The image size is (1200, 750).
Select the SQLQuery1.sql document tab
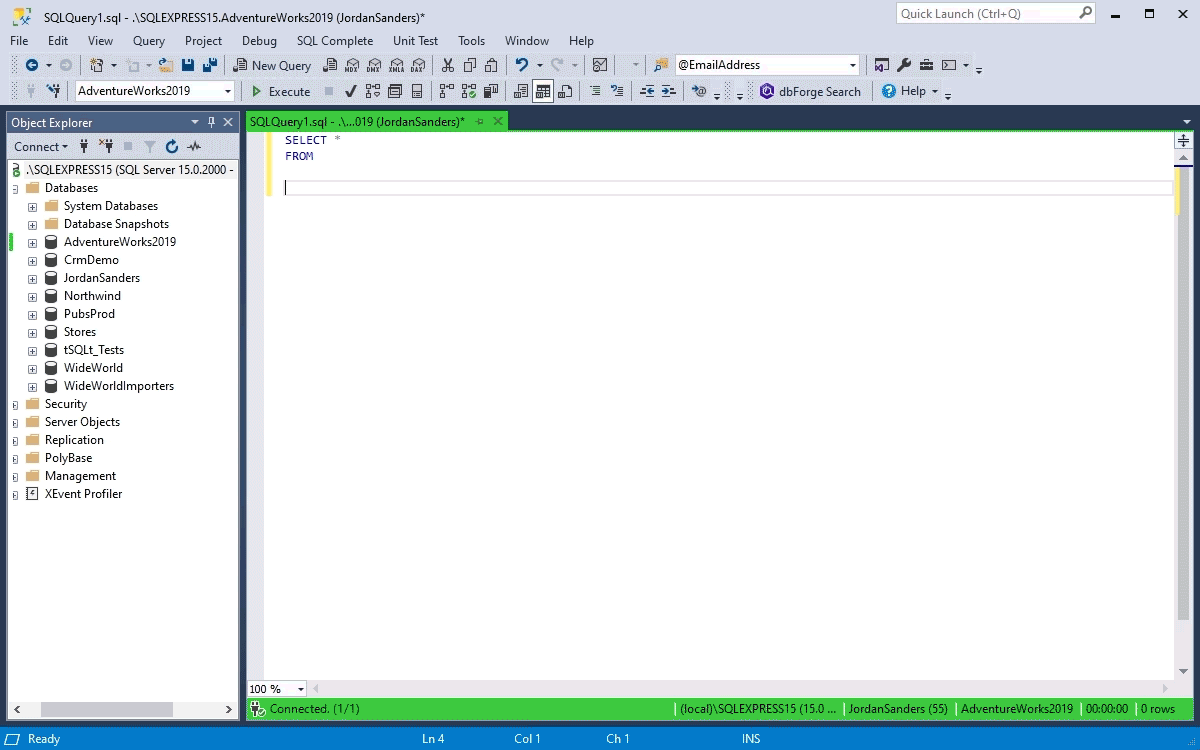click(x=357, y=121)
